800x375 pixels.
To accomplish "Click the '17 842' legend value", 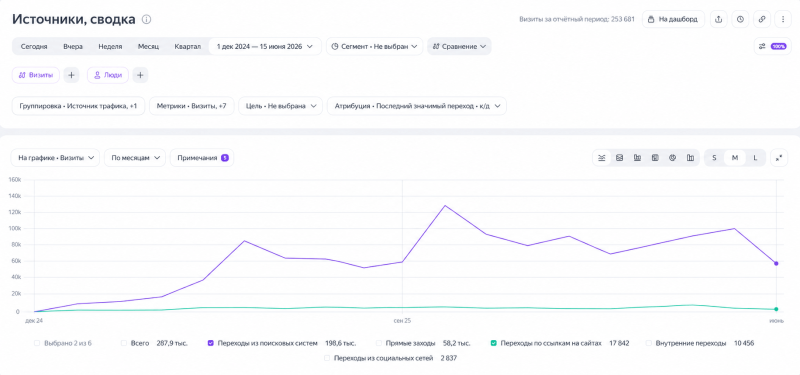I will point(619,343).
